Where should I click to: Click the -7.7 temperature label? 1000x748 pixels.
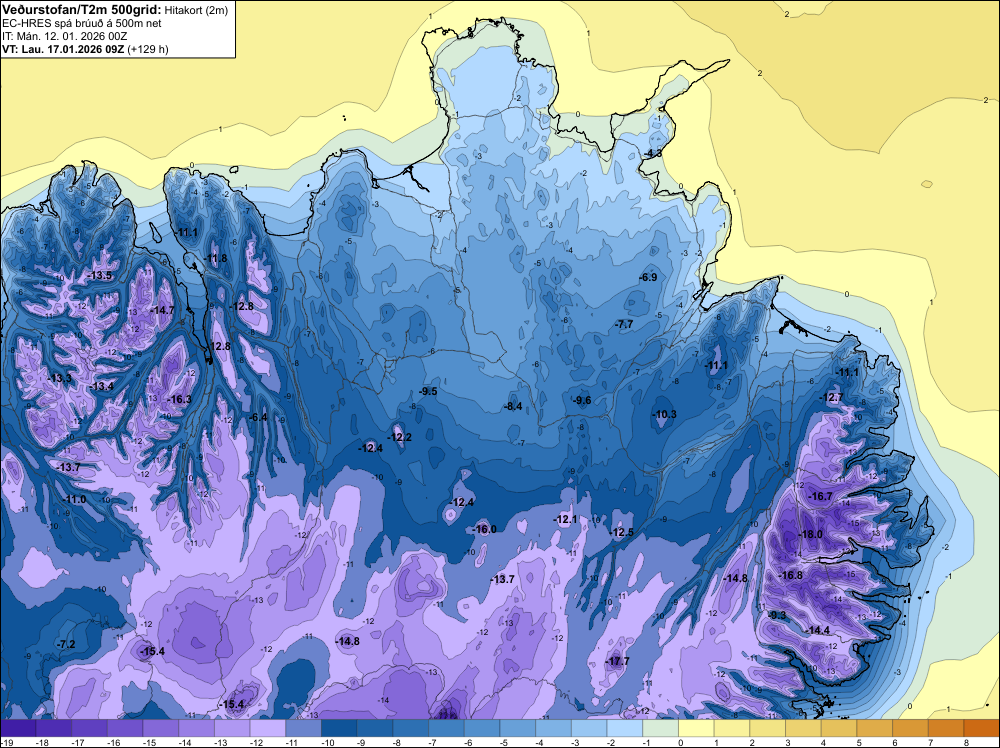[x=624, y=324]
